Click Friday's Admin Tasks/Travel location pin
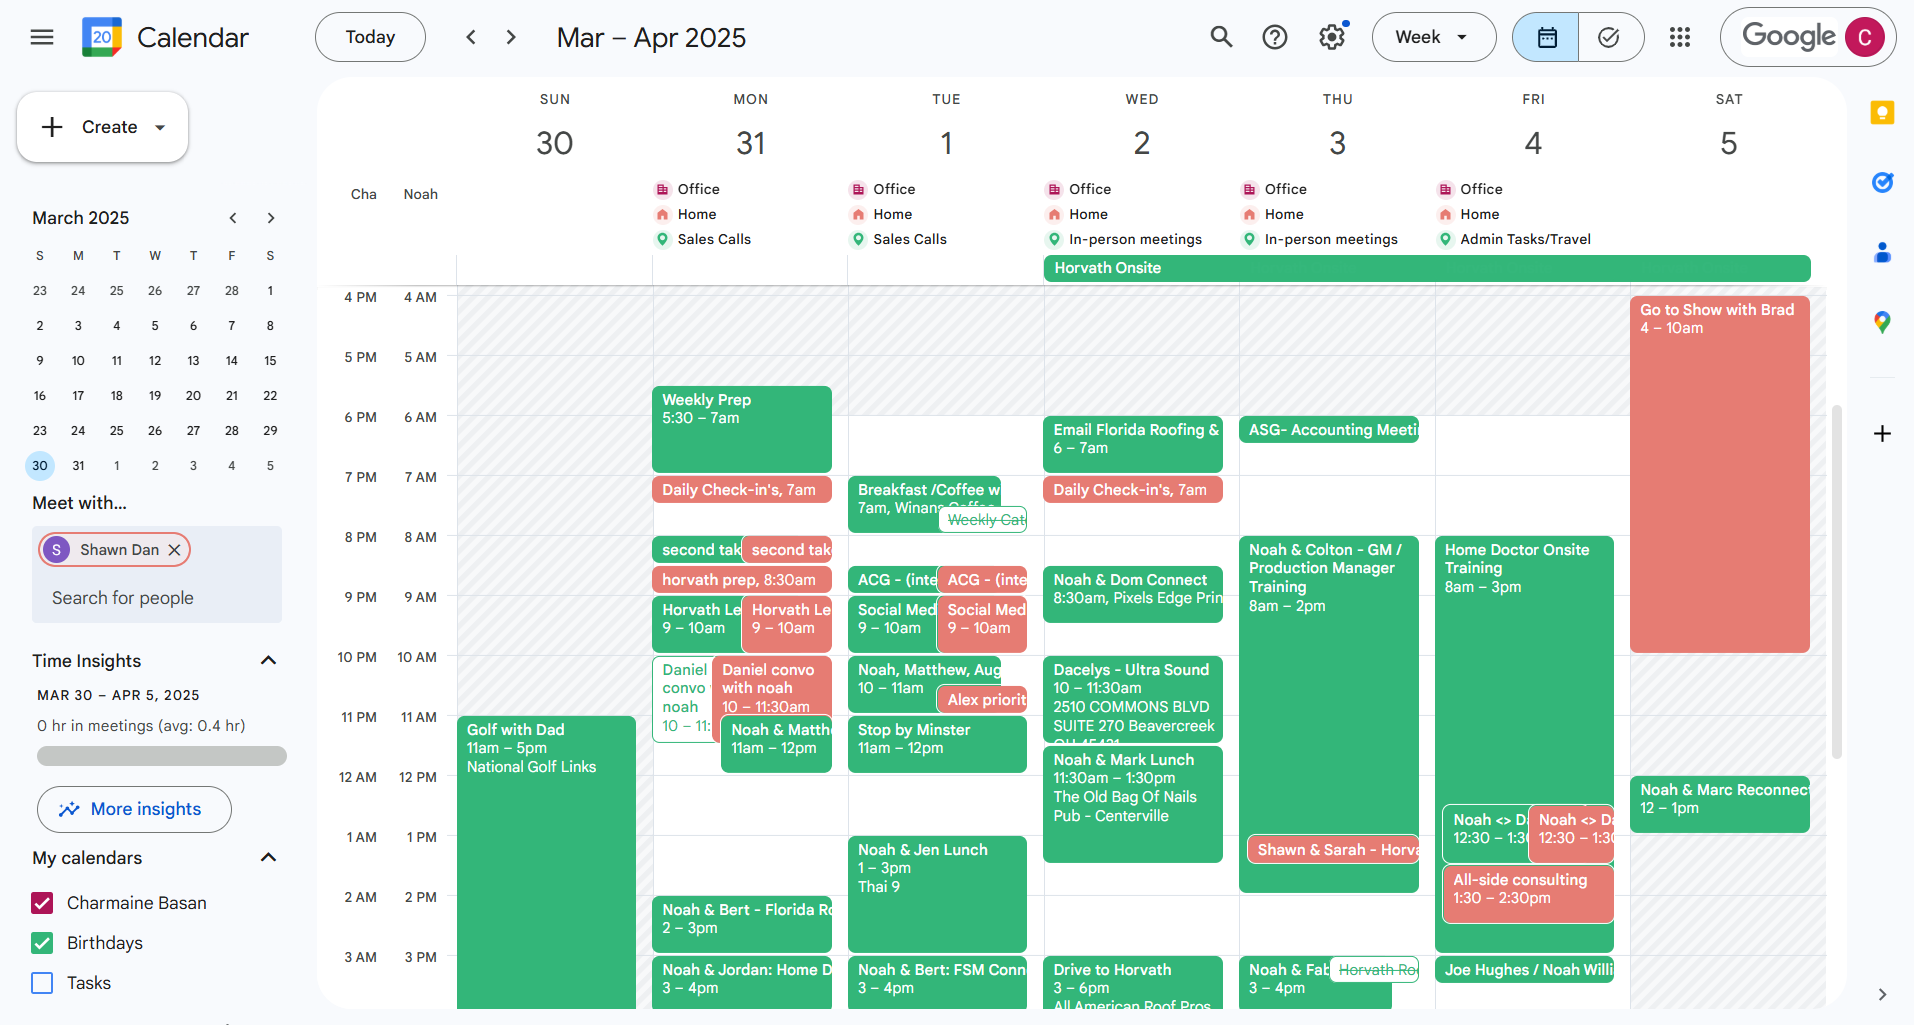Viewport: 1914px width, 1025px height. 1445,239
